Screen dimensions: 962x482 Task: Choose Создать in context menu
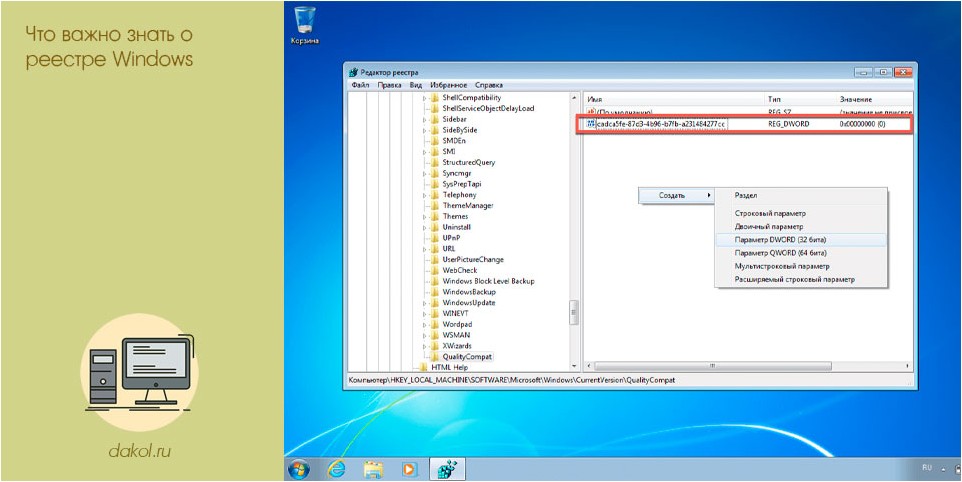click(677, 196)
